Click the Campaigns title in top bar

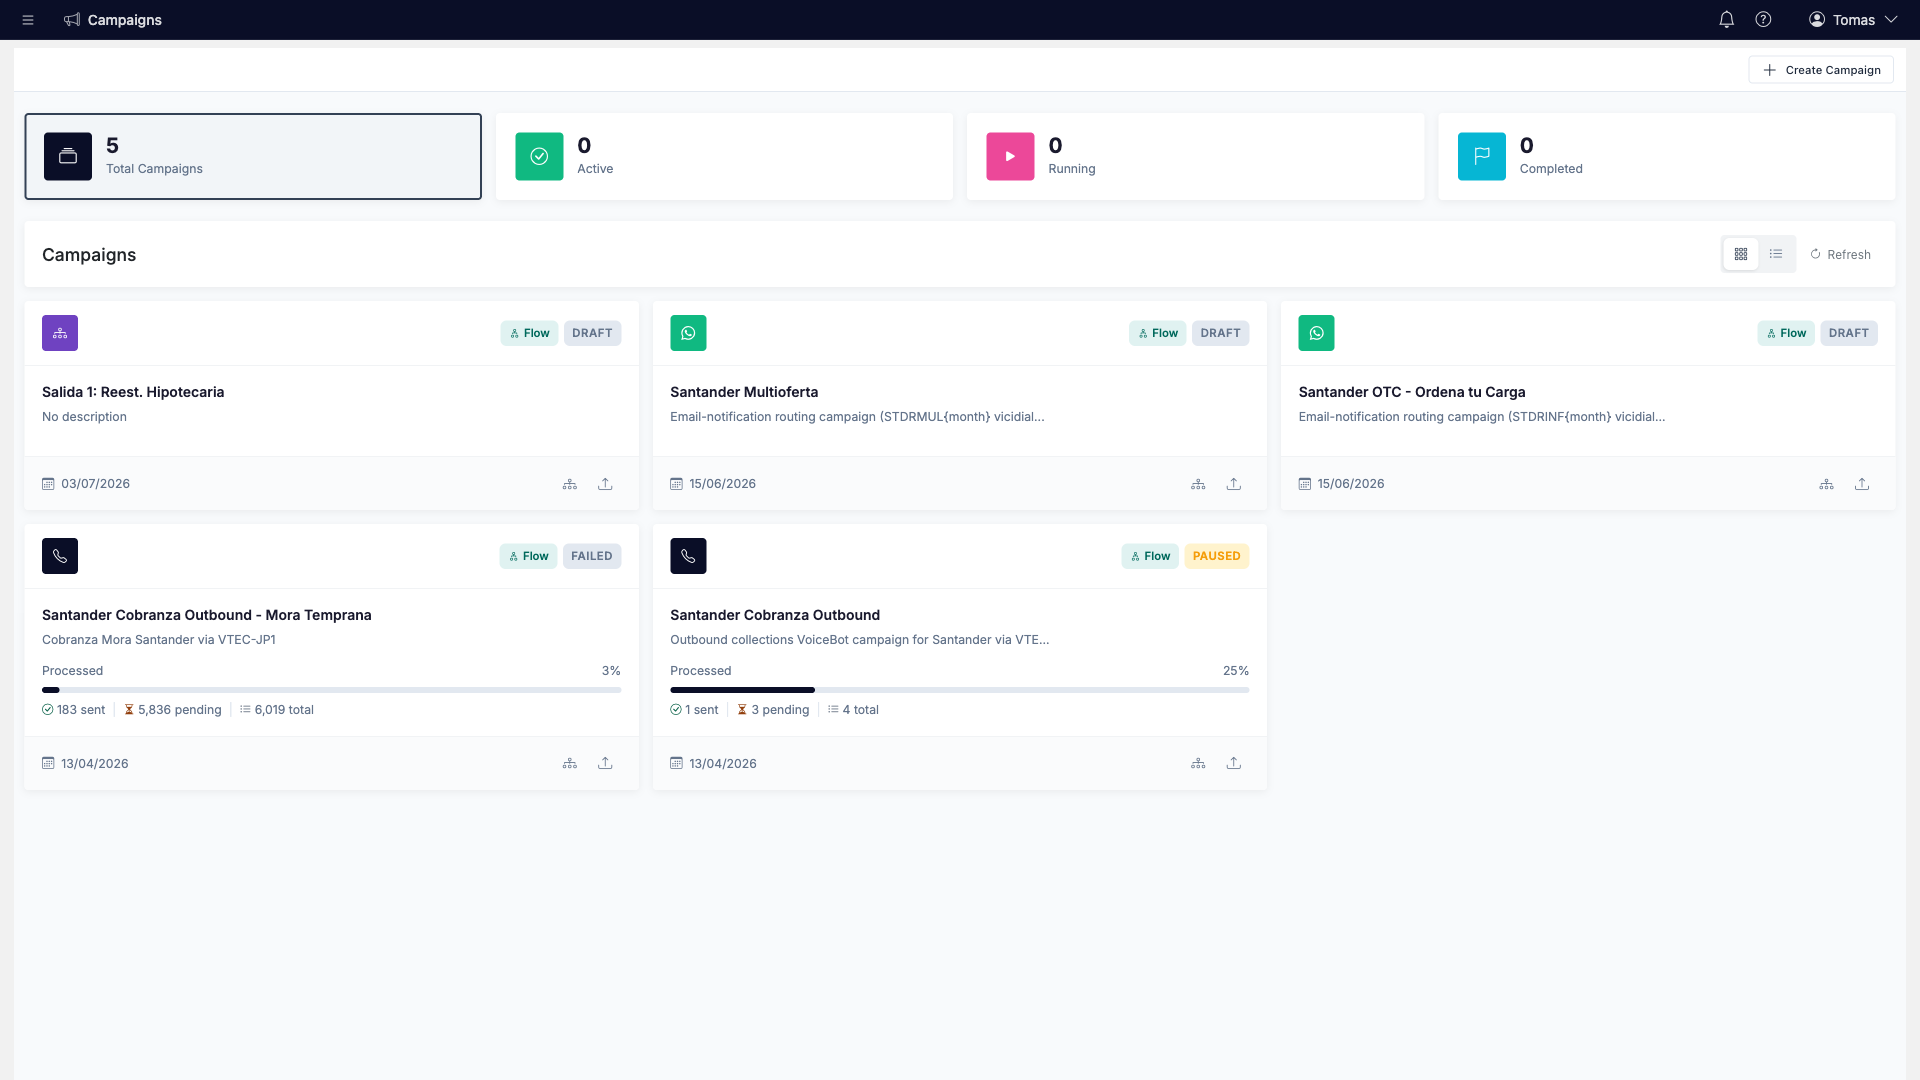125,20
